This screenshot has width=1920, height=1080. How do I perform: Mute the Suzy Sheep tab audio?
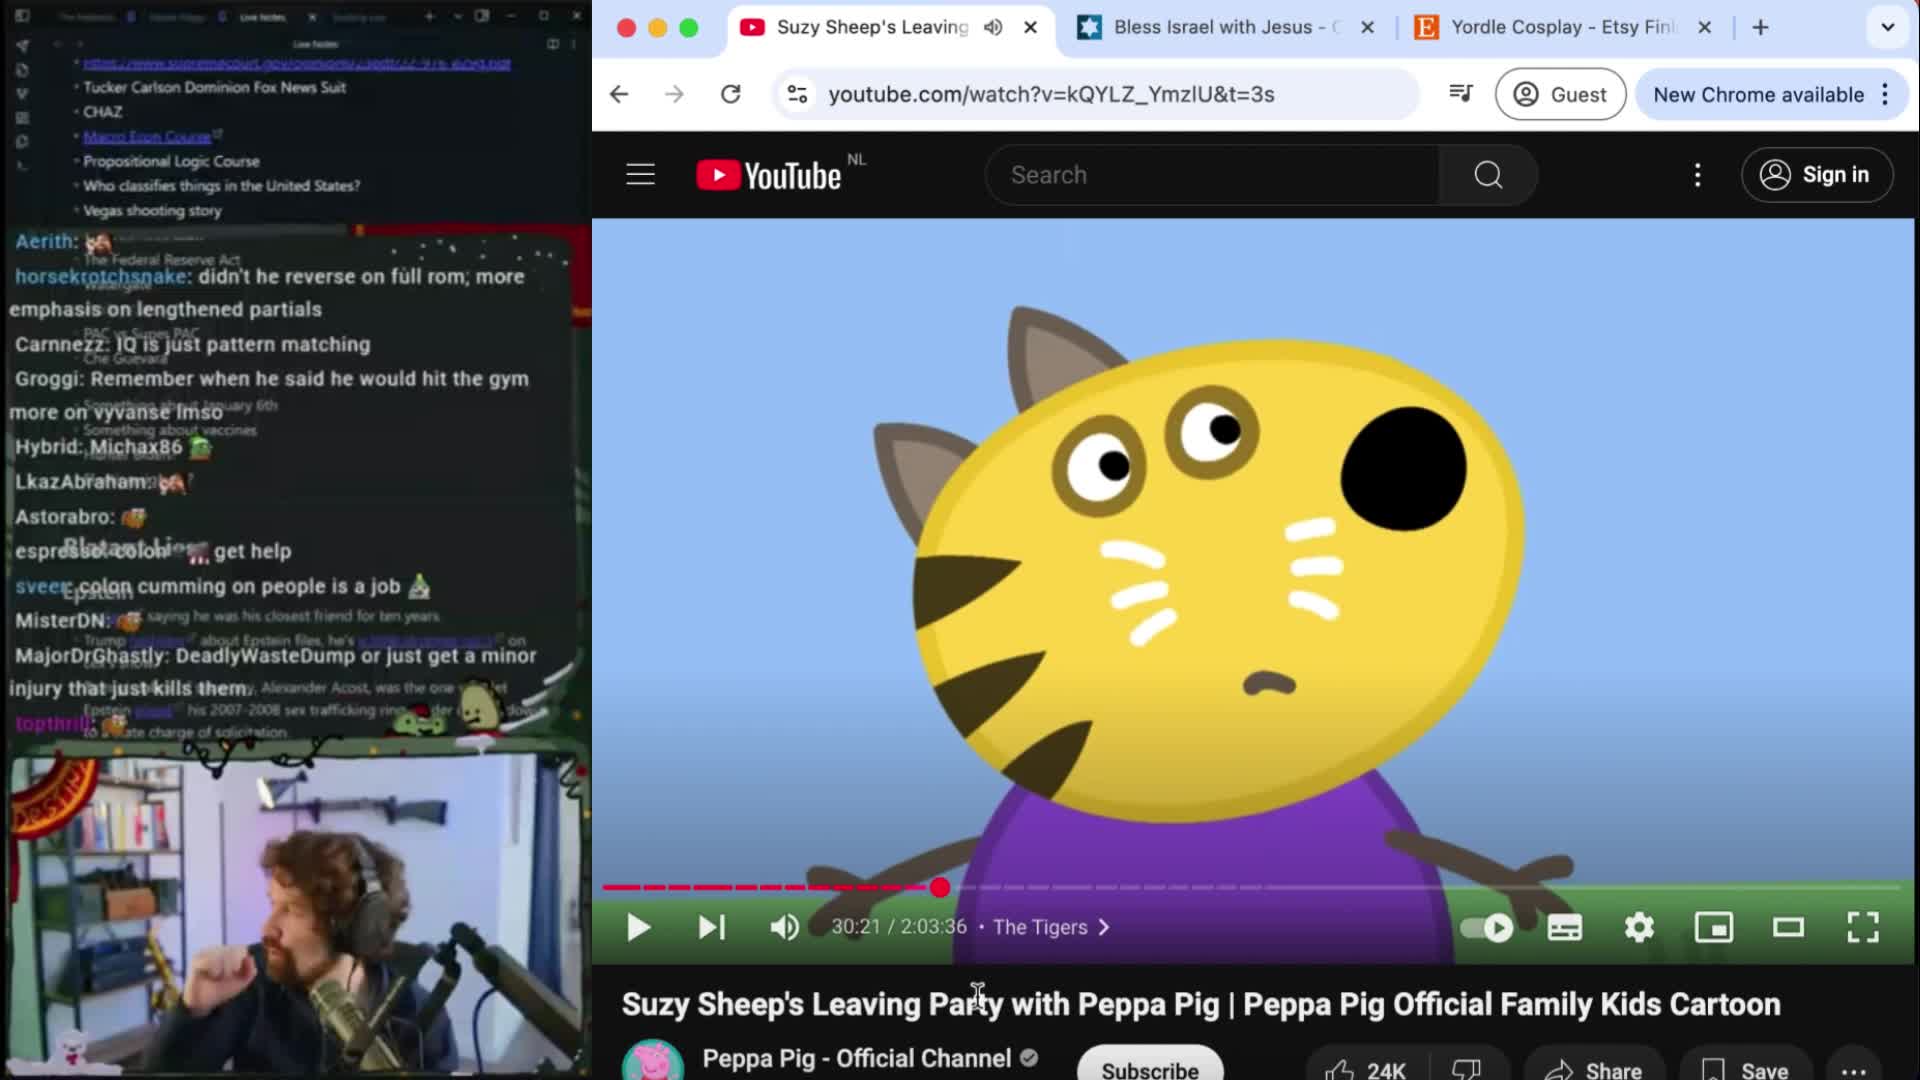click(x=993, y=27)
